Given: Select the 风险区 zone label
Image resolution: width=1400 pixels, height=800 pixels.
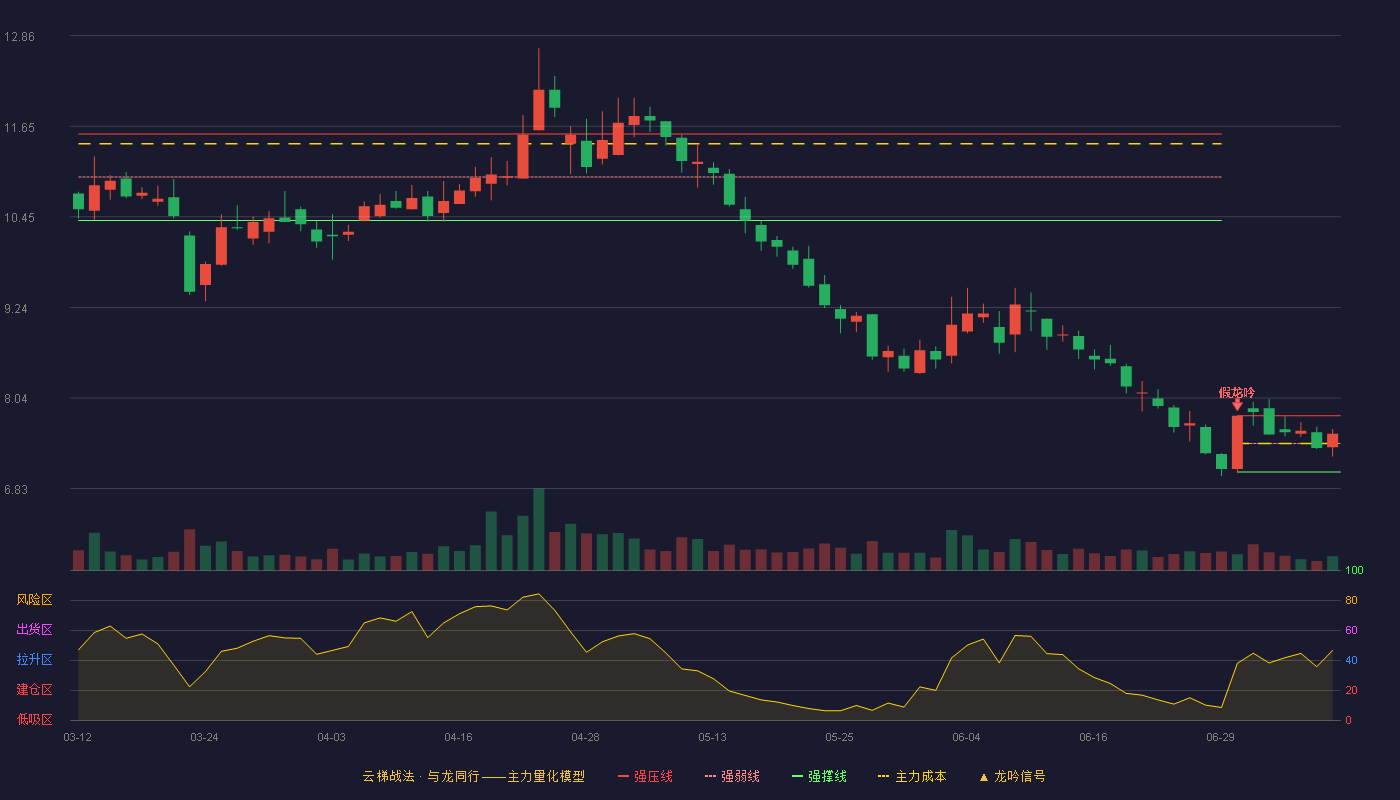Looking at the screenshot, I should (x=34, y=600).
